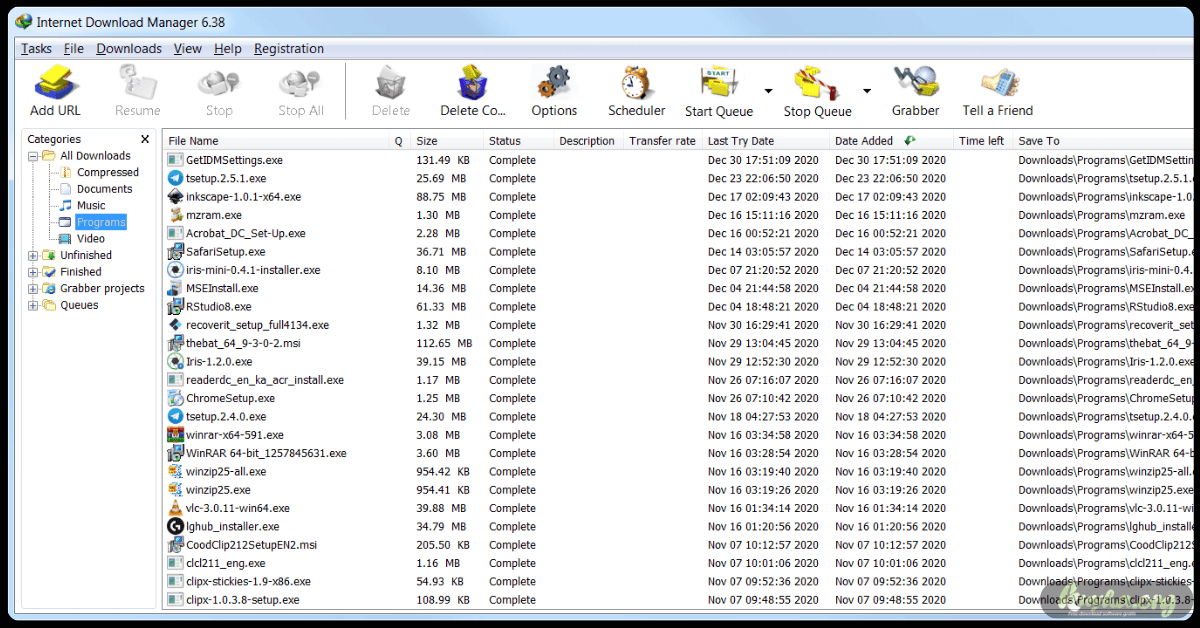Screen dimensions: 1200x628
Task: Sort by Q column header
Action: coord(399,141)
